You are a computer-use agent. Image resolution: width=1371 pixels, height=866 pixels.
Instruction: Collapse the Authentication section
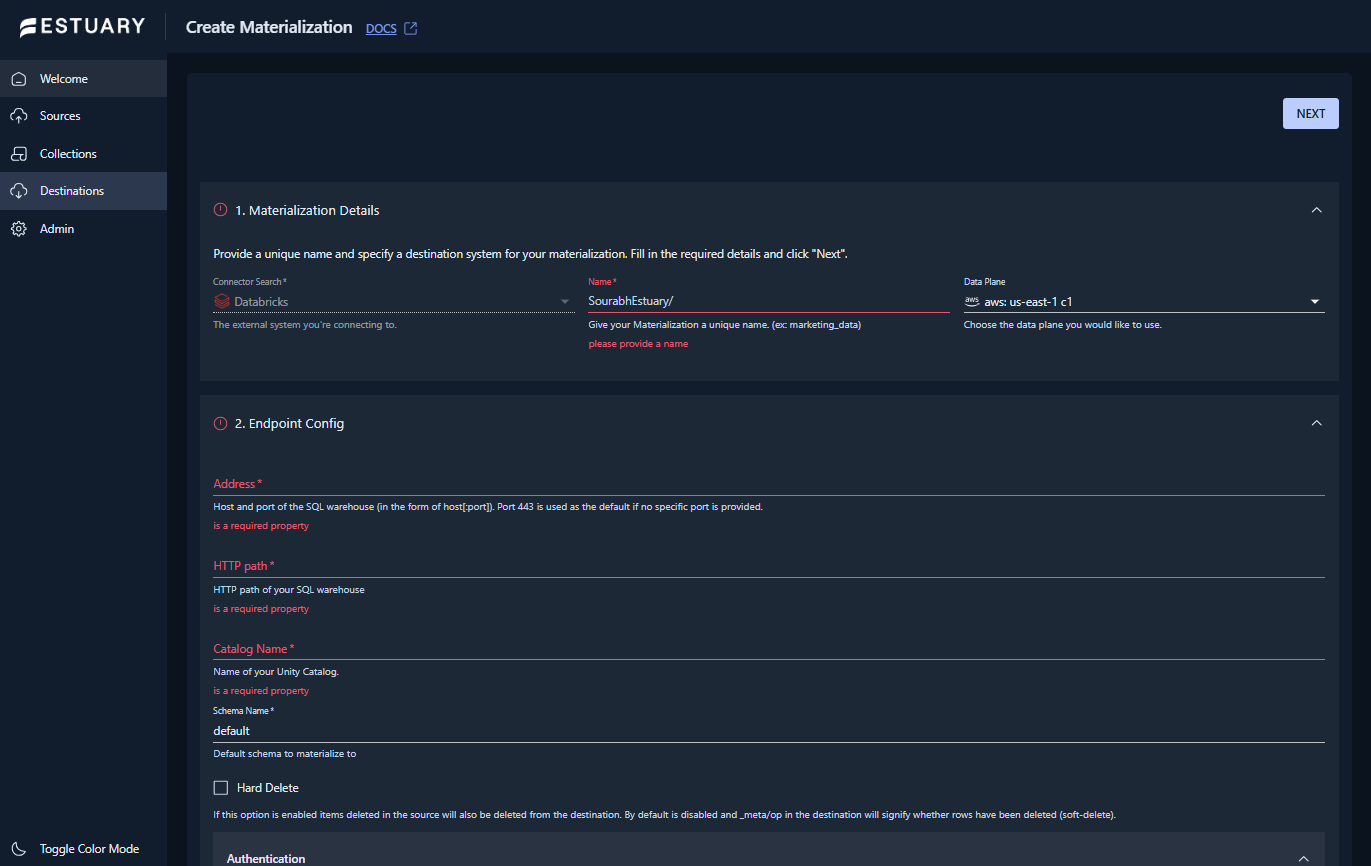click(x=1303, y=858)
